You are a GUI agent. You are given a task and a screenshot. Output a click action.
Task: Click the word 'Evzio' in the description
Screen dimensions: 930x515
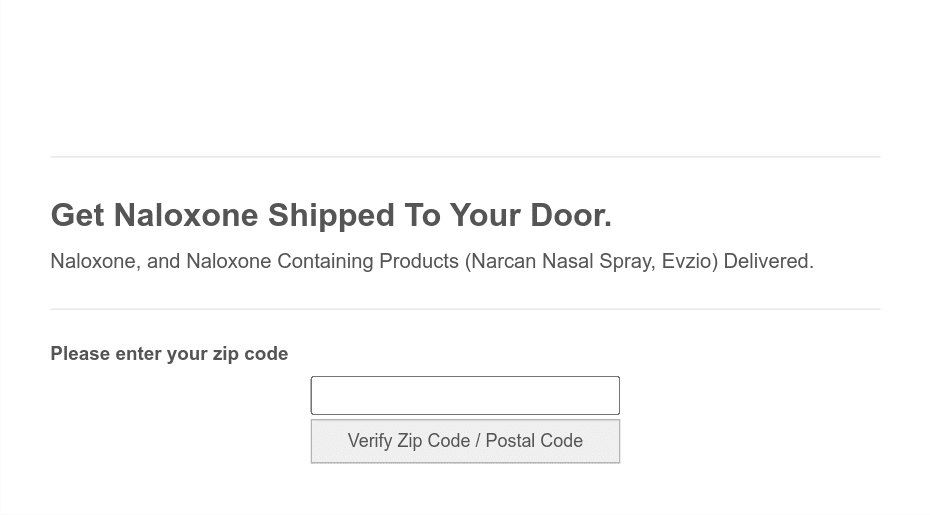click(687, 262)
